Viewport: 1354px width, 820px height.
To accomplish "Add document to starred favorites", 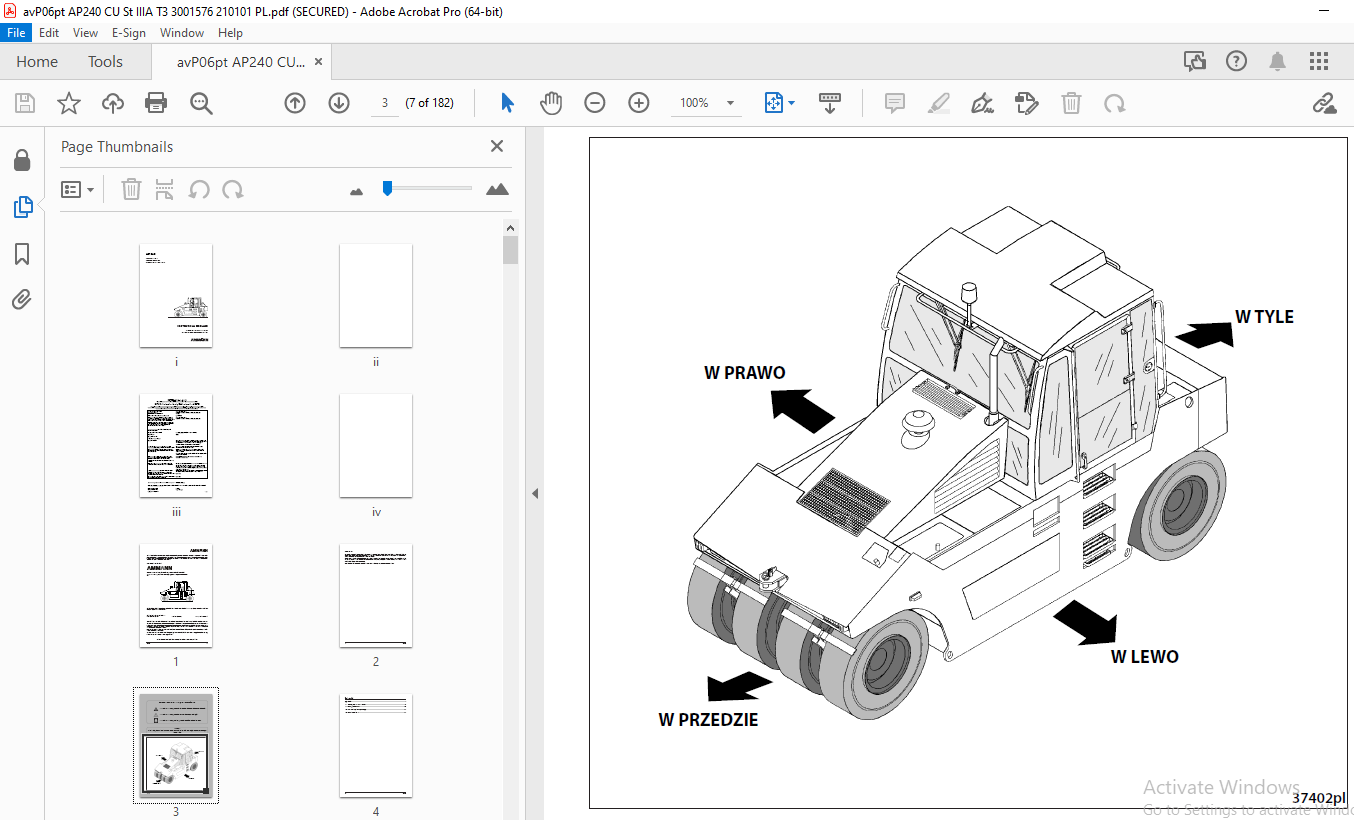I will pyautogui.click(x=68, y=103).
